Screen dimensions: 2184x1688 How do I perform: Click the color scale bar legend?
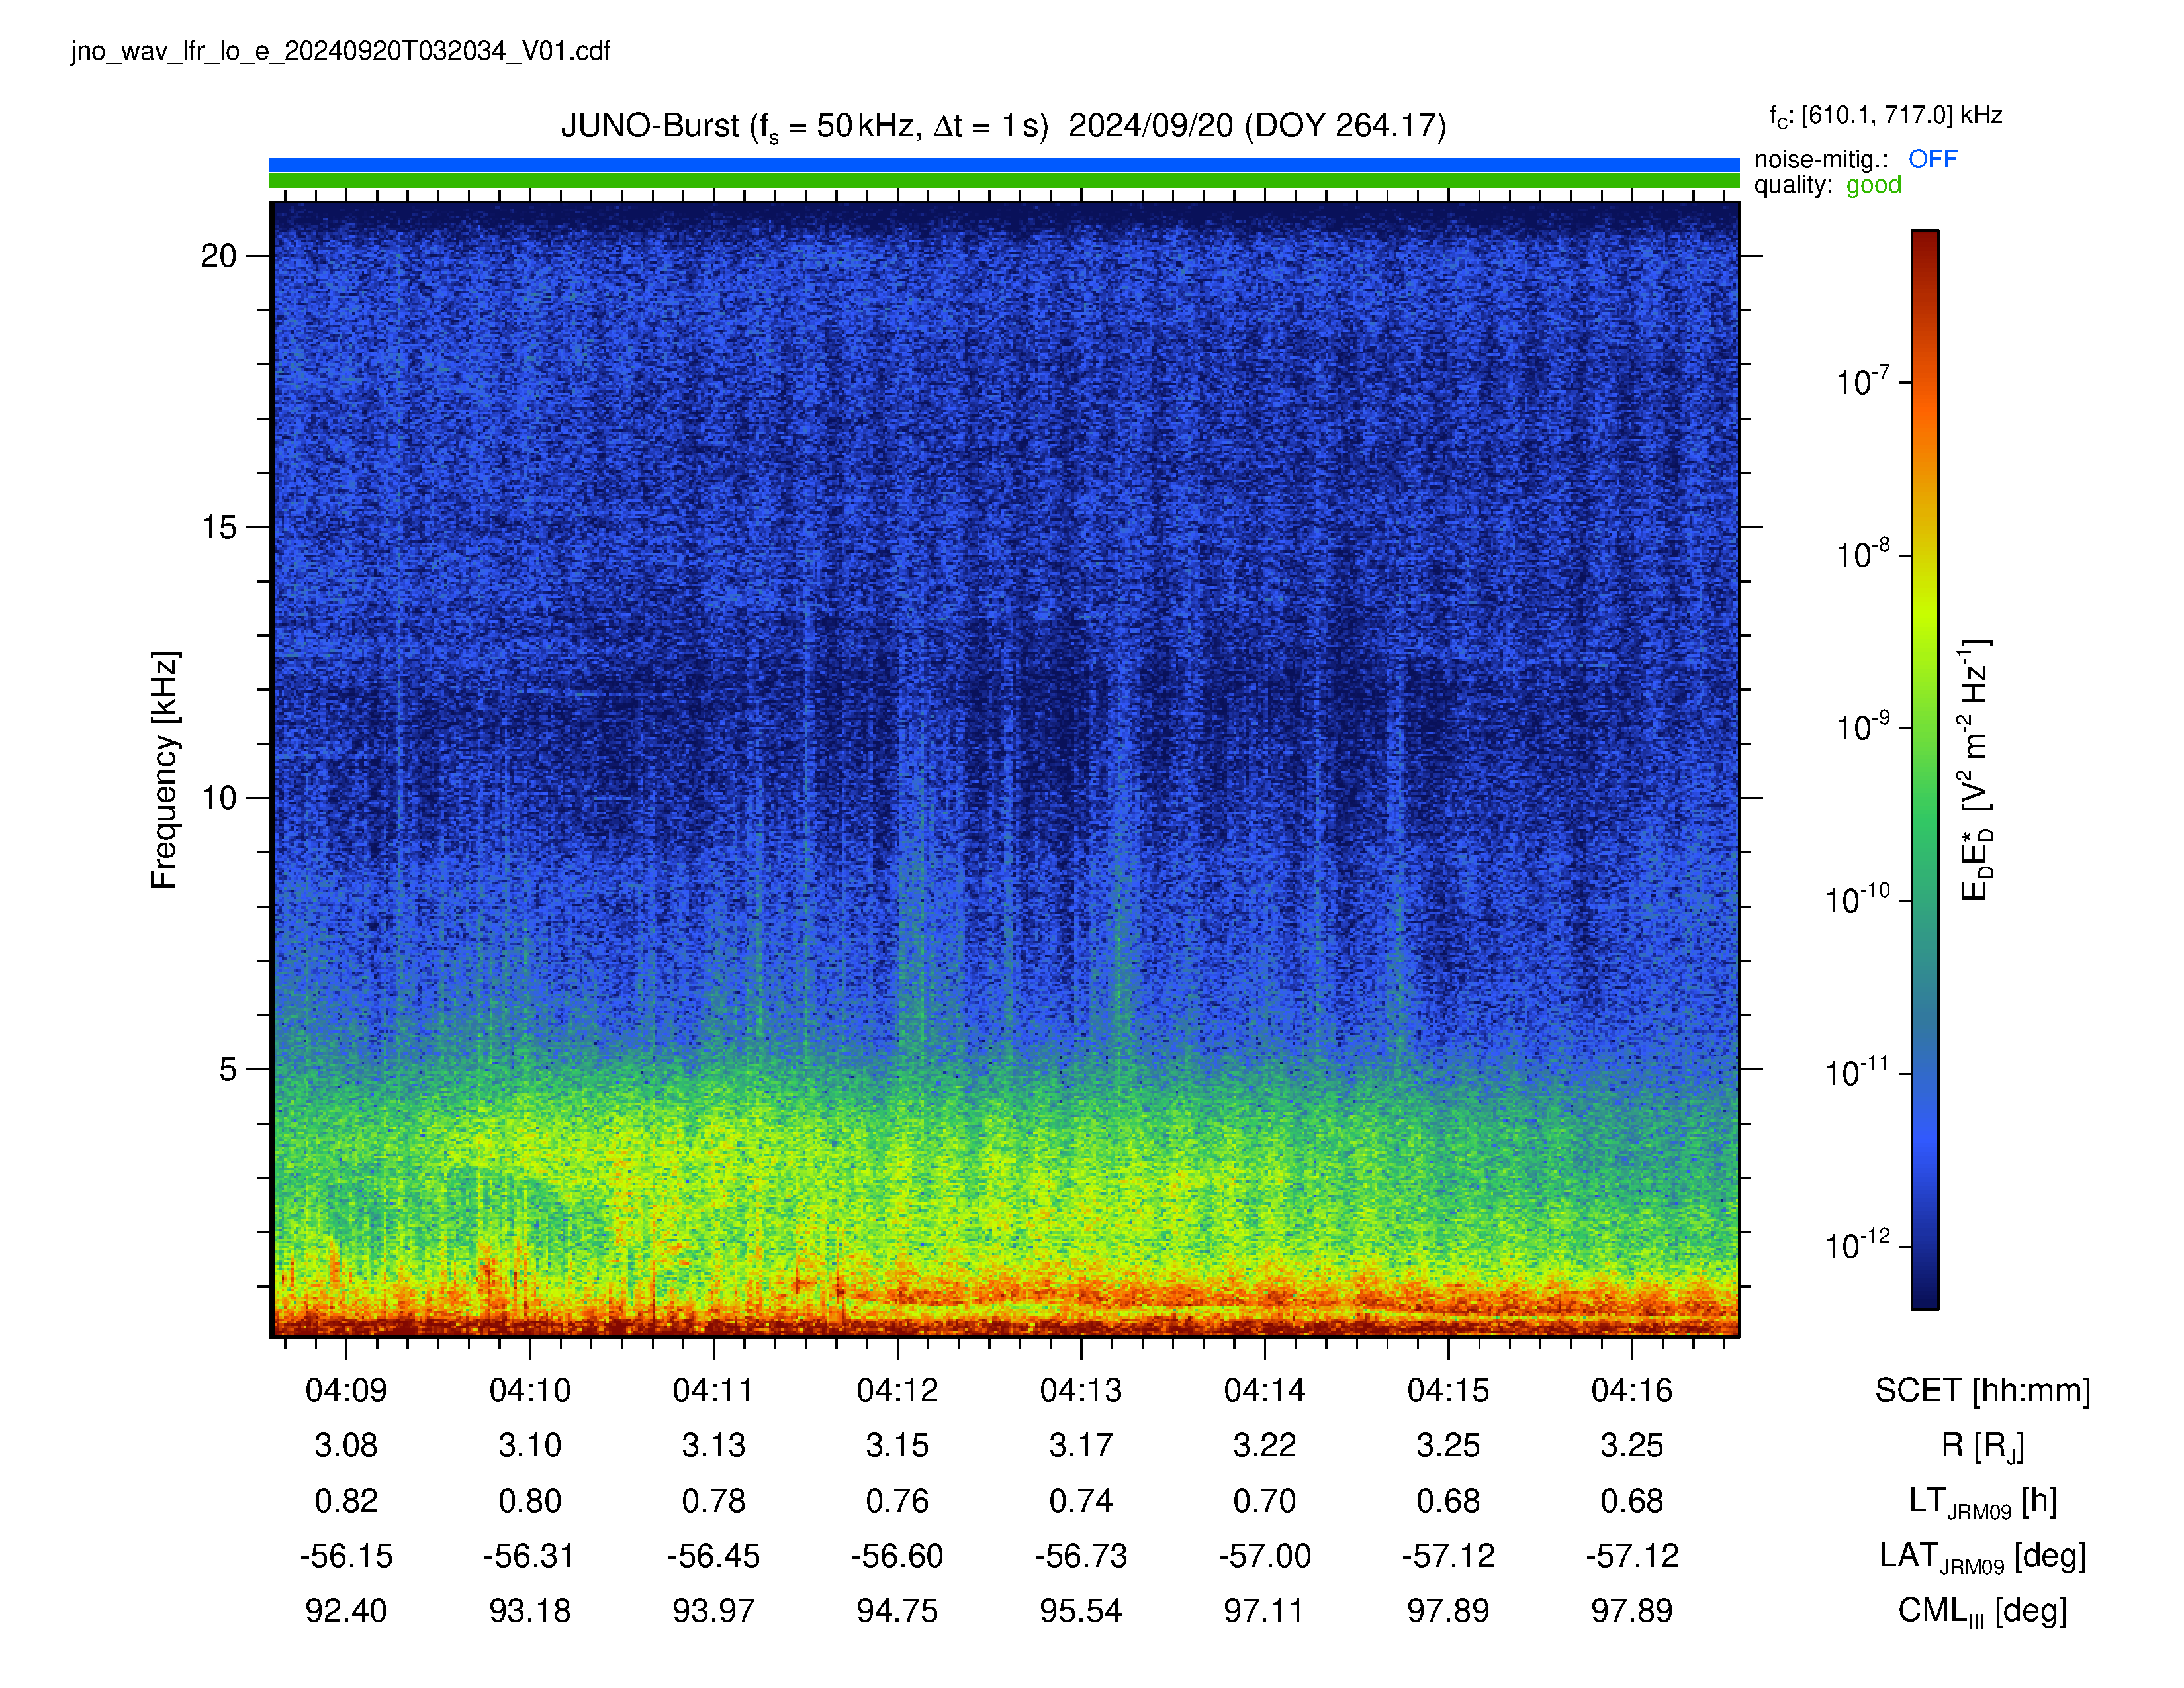click(1925, 769)
